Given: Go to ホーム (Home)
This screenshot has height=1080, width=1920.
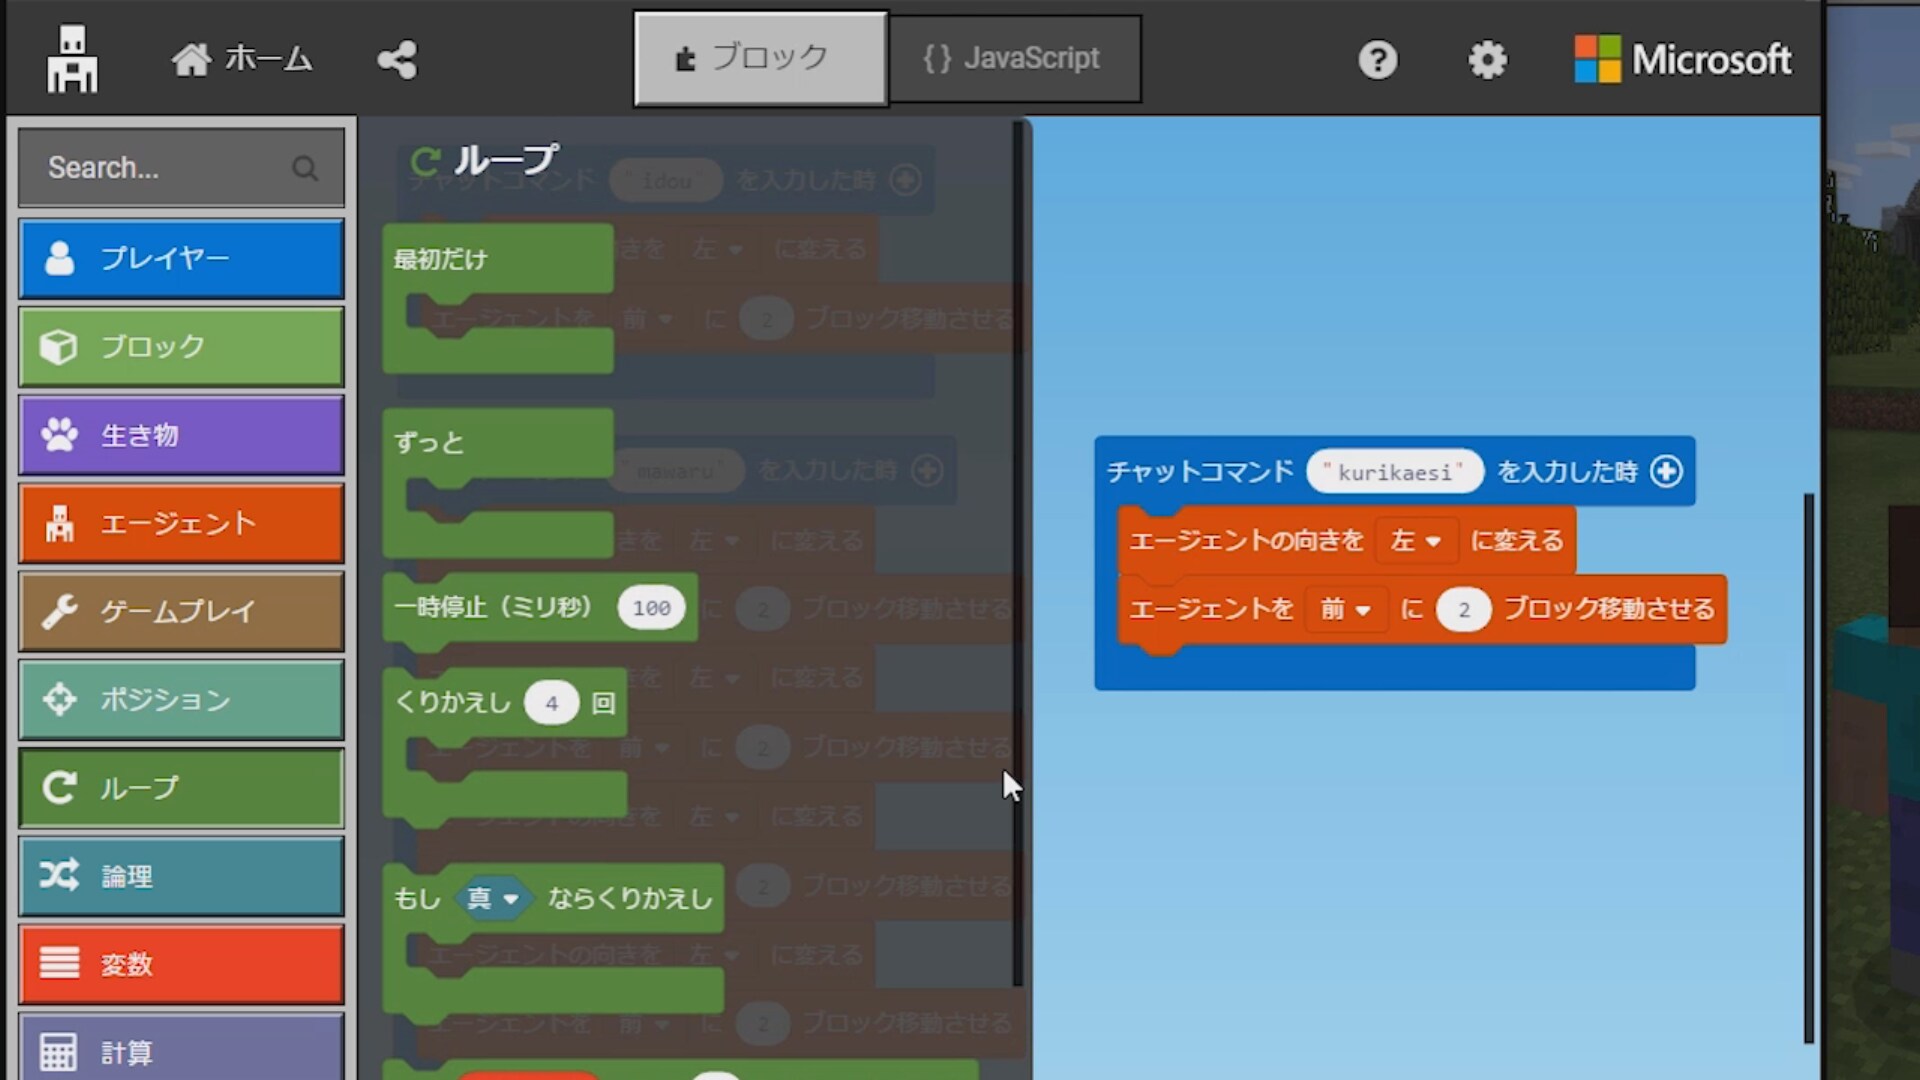Looking at the screenshot, I should [242, 59].
